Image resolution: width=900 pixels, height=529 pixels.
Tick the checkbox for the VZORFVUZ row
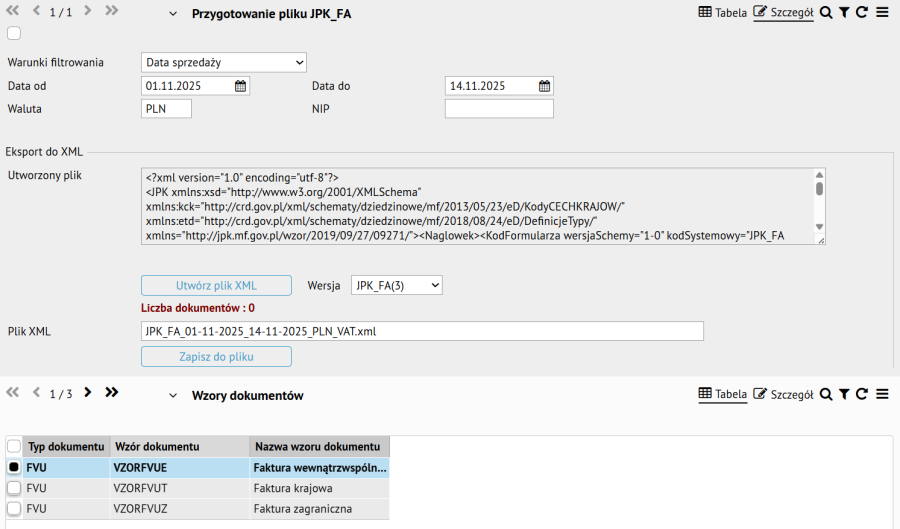(14, 509)
